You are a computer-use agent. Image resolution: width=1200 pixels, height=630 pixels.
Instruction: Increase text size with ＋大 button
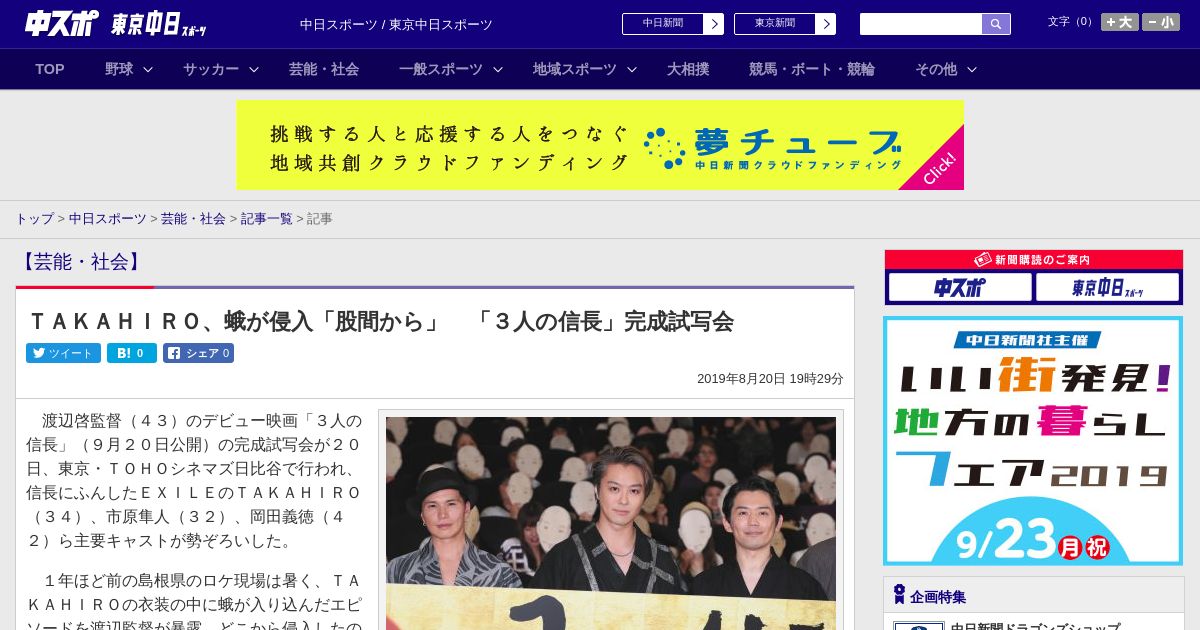click(x=1119, y=22)
